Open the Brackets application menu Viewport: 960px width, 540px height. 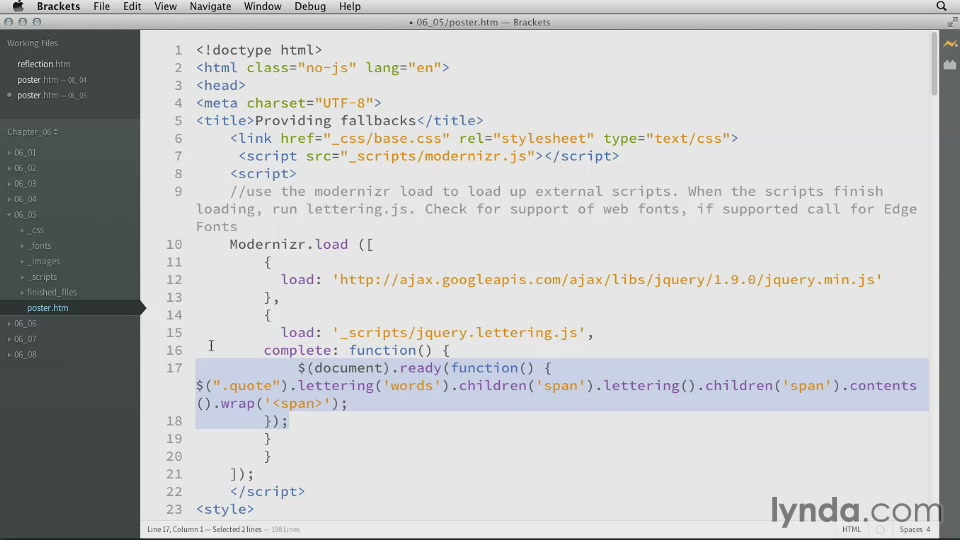(x=58, y=6)
